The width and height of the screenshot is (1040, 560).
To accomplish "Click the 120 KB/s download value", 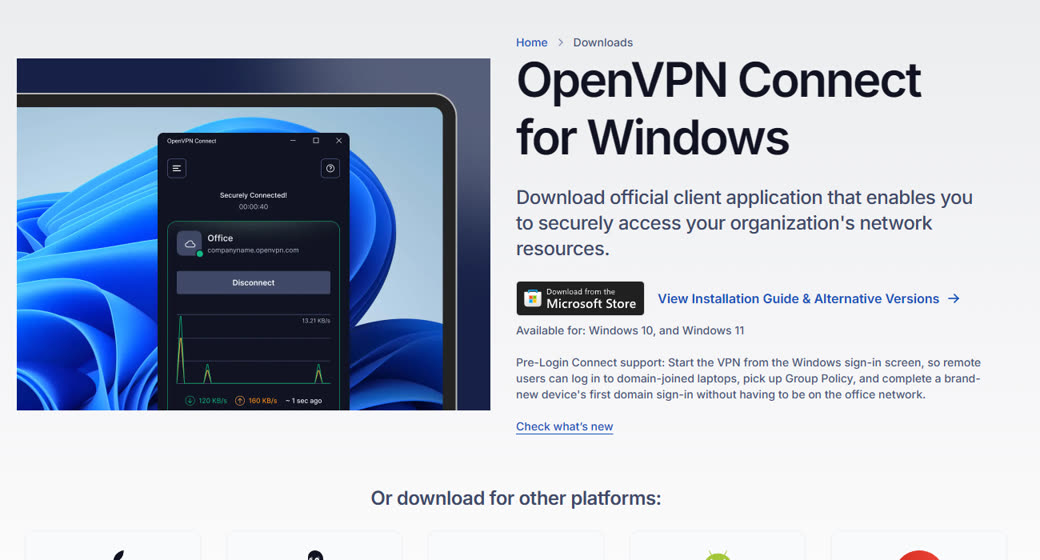I will pos(212,401).
